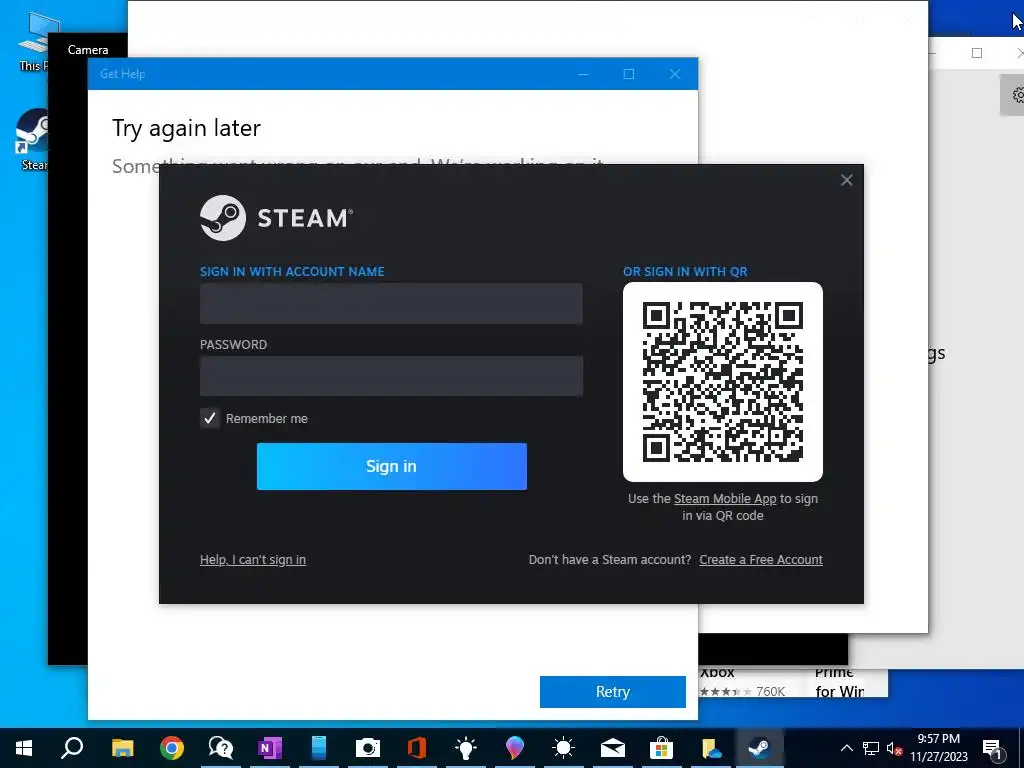The height and width of the screenshot is (768, 1024).
Task: Click the Steam logo in sign-in dialog
Action: [276, 218]
